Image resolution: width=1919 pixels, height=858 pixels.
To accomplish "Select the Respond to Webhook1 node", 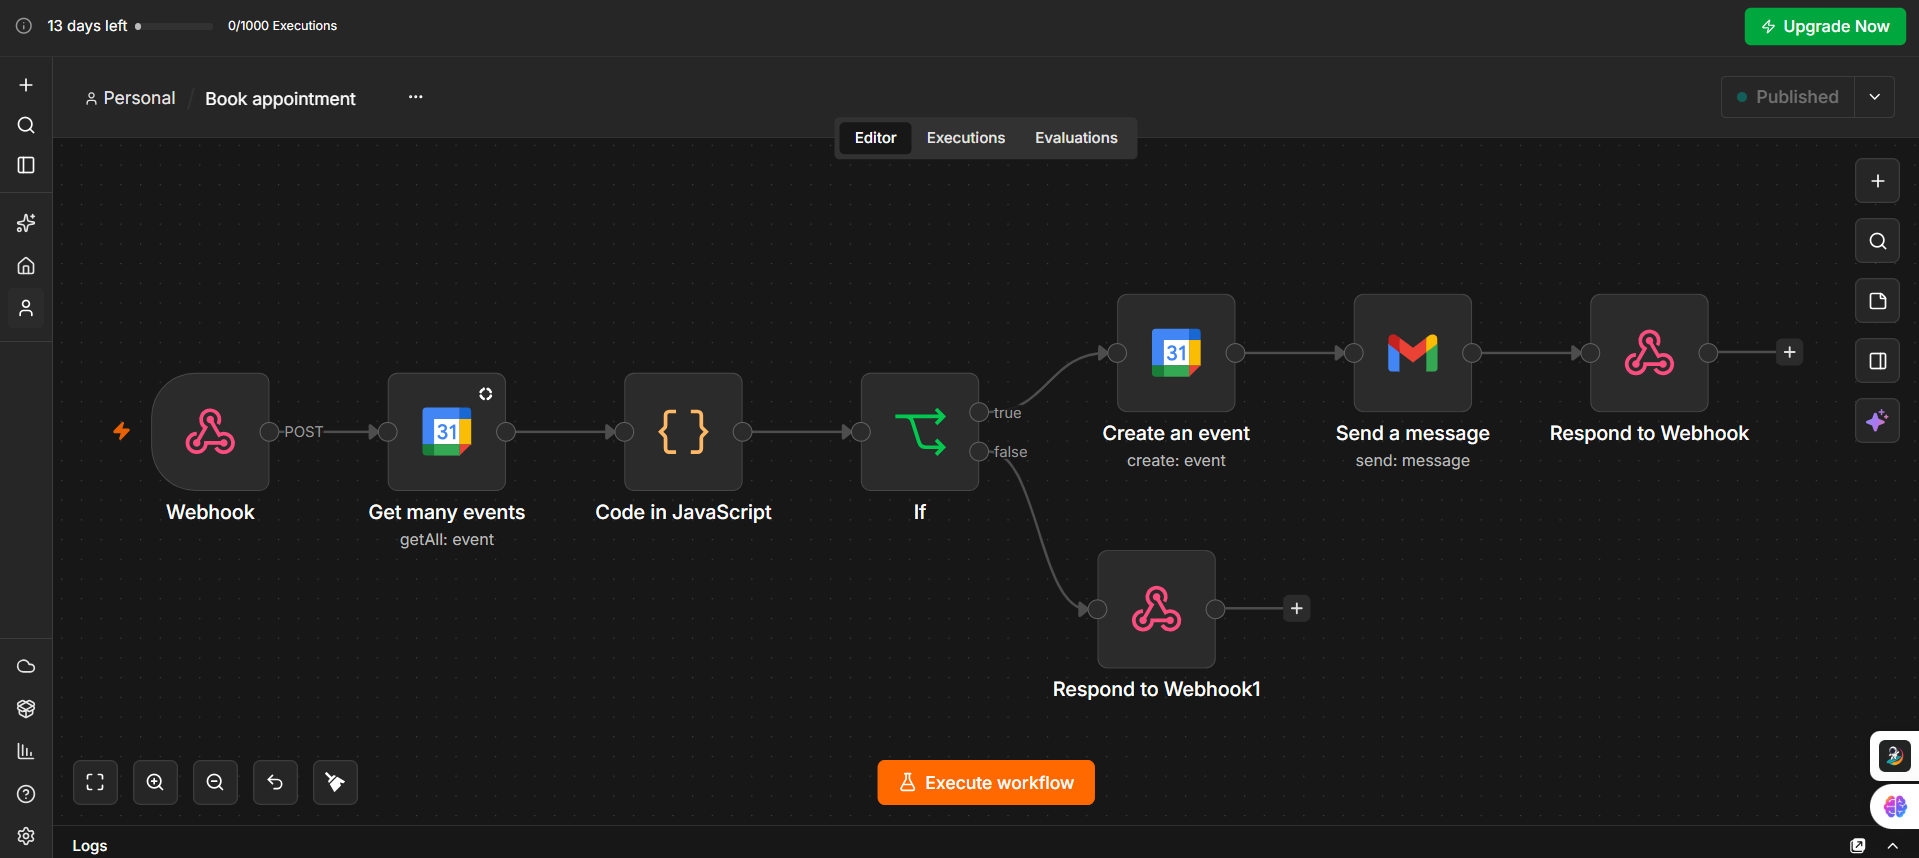I will 1156,609.
